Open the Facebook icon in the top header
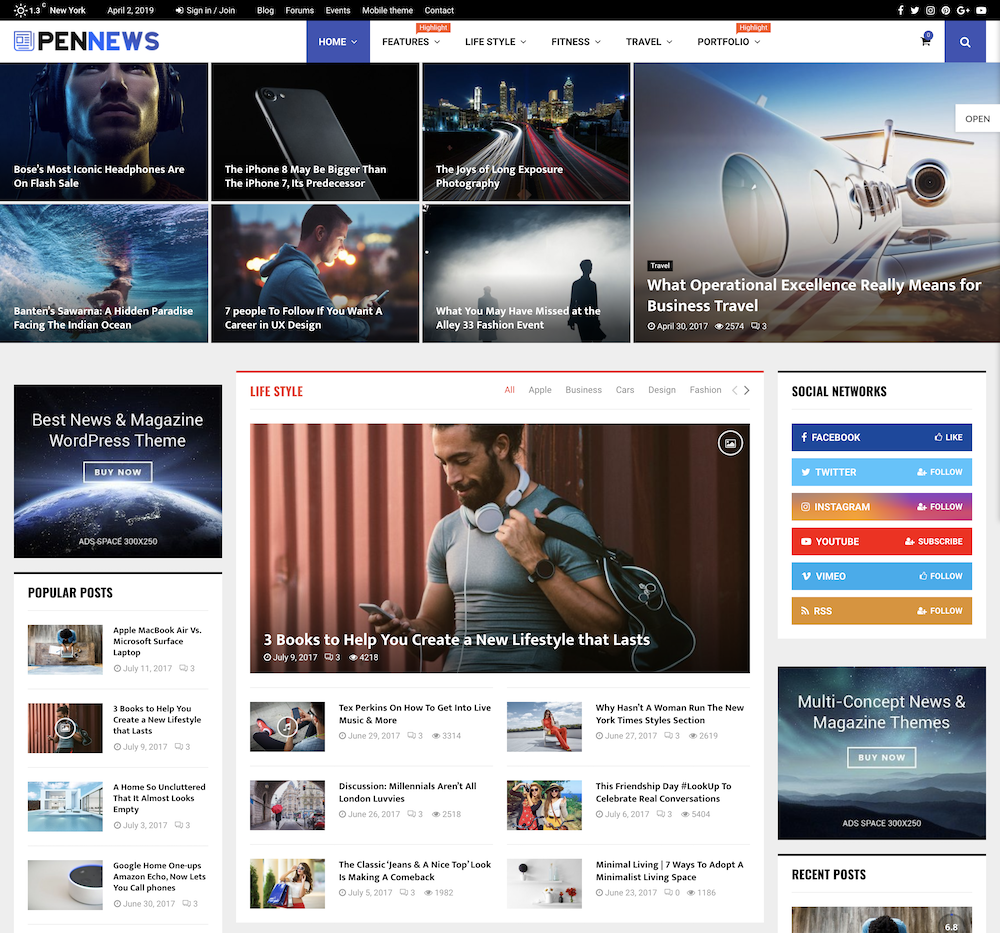Screen dimensions: 1000x933 tap(901, 10)
